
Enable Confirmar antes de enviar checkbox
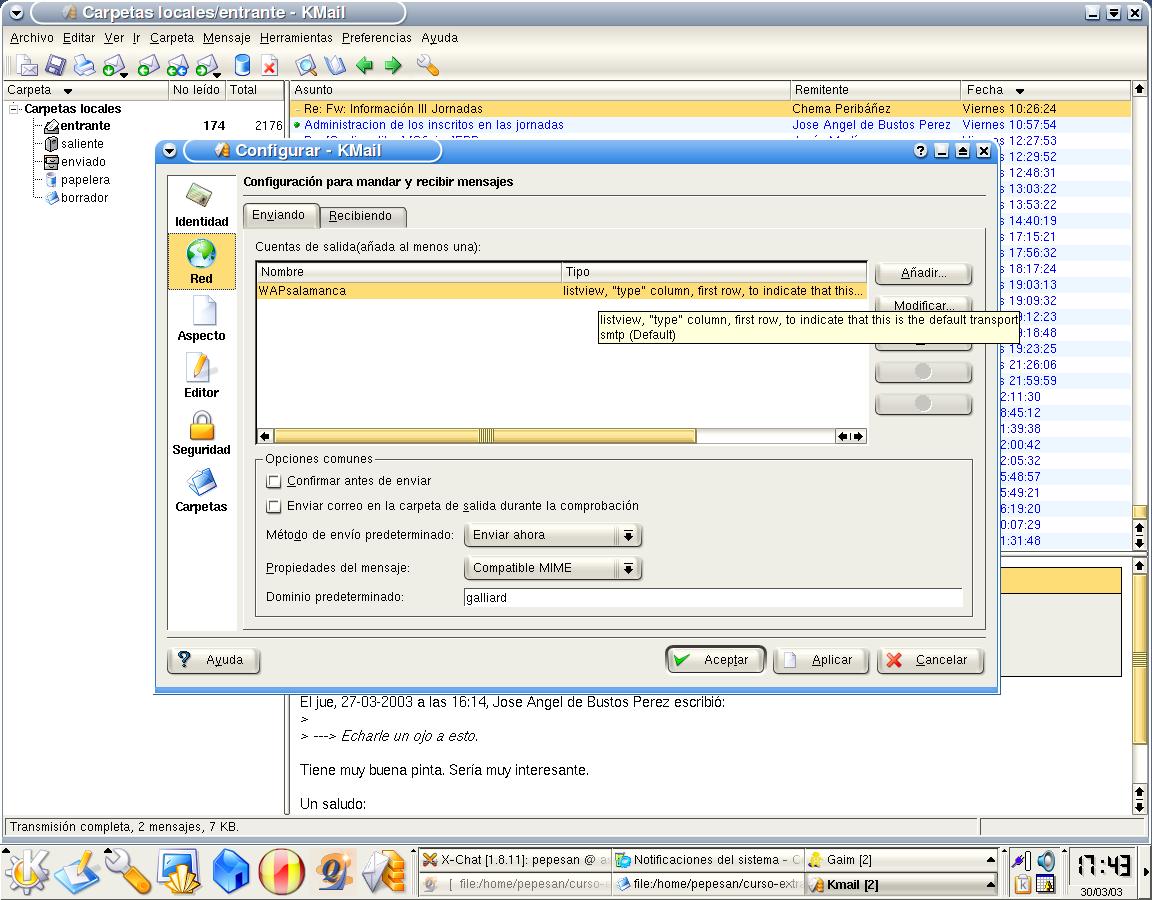pyautogui.click(x=274, y=481)
